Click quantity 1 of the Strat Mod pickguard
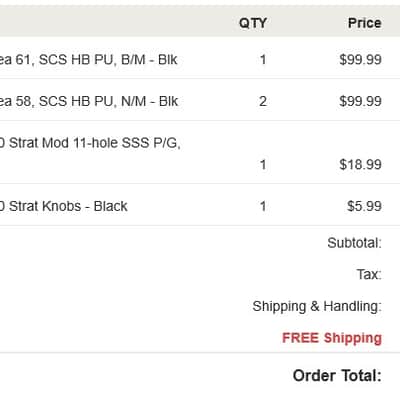 (x=263, y=165)
